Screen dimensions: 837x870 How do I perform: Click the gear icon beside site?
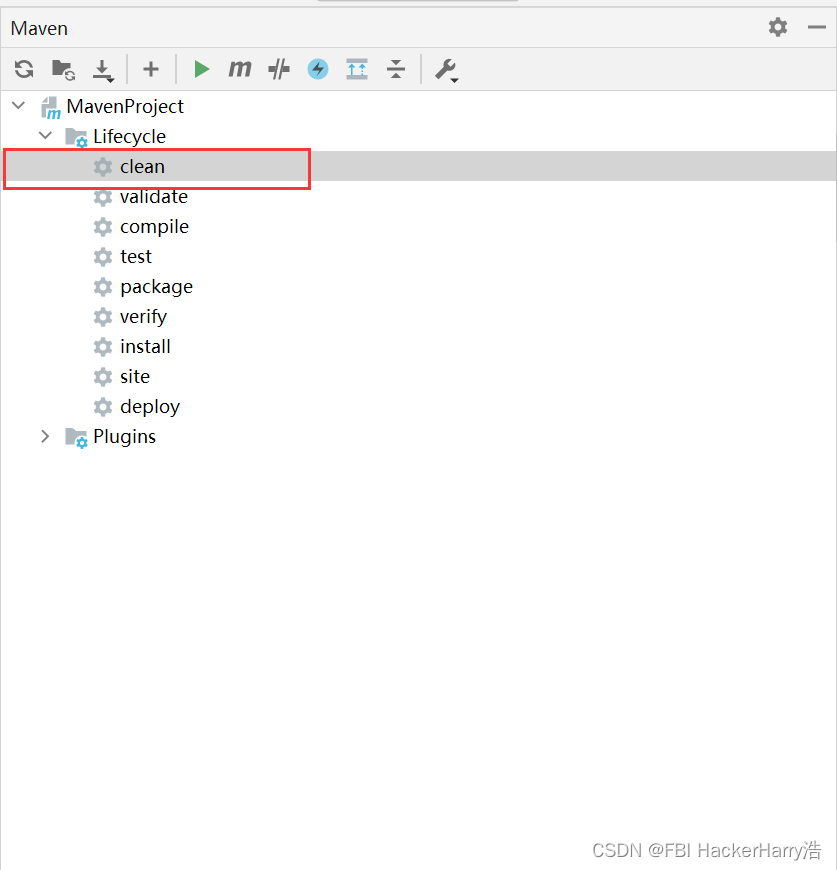(103, 377)
